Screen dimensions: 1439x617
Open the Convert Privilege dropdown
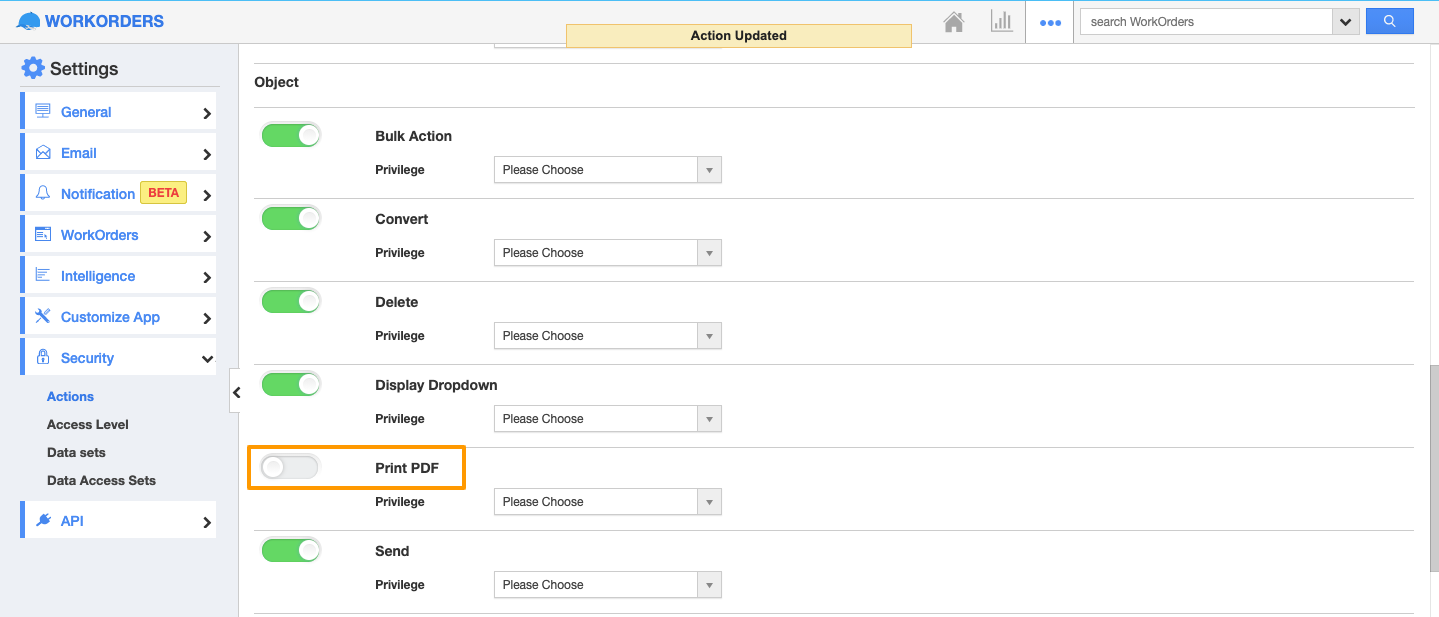click(x=607, y=253)
